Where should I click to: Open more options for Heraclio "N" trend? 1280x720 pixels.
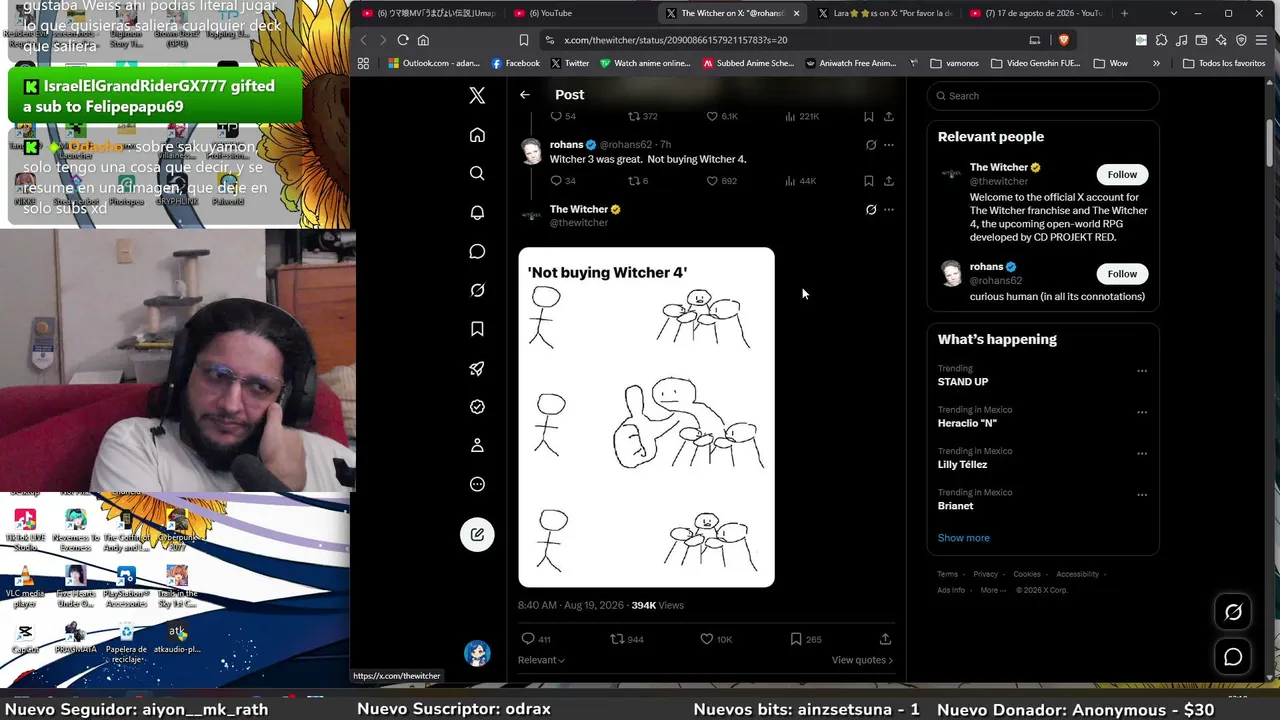point(1142,412)
